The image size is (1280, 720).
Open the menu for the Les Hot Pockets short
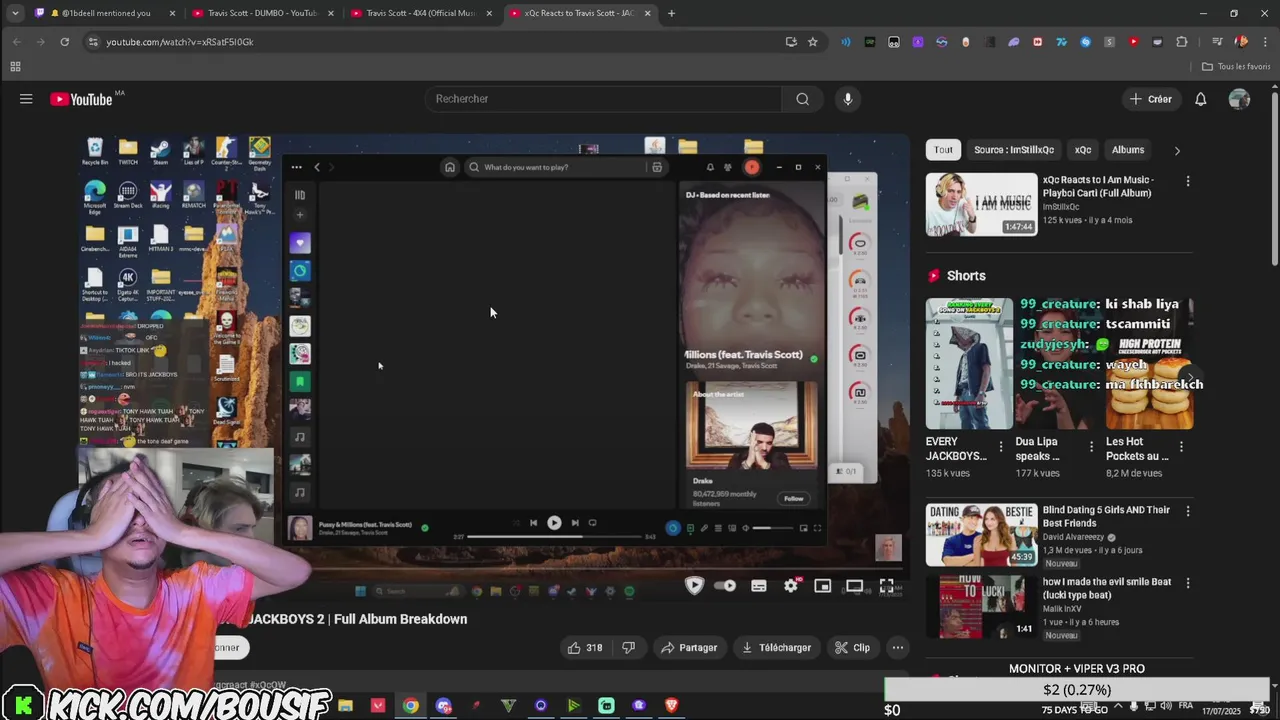coord(1181,446)
